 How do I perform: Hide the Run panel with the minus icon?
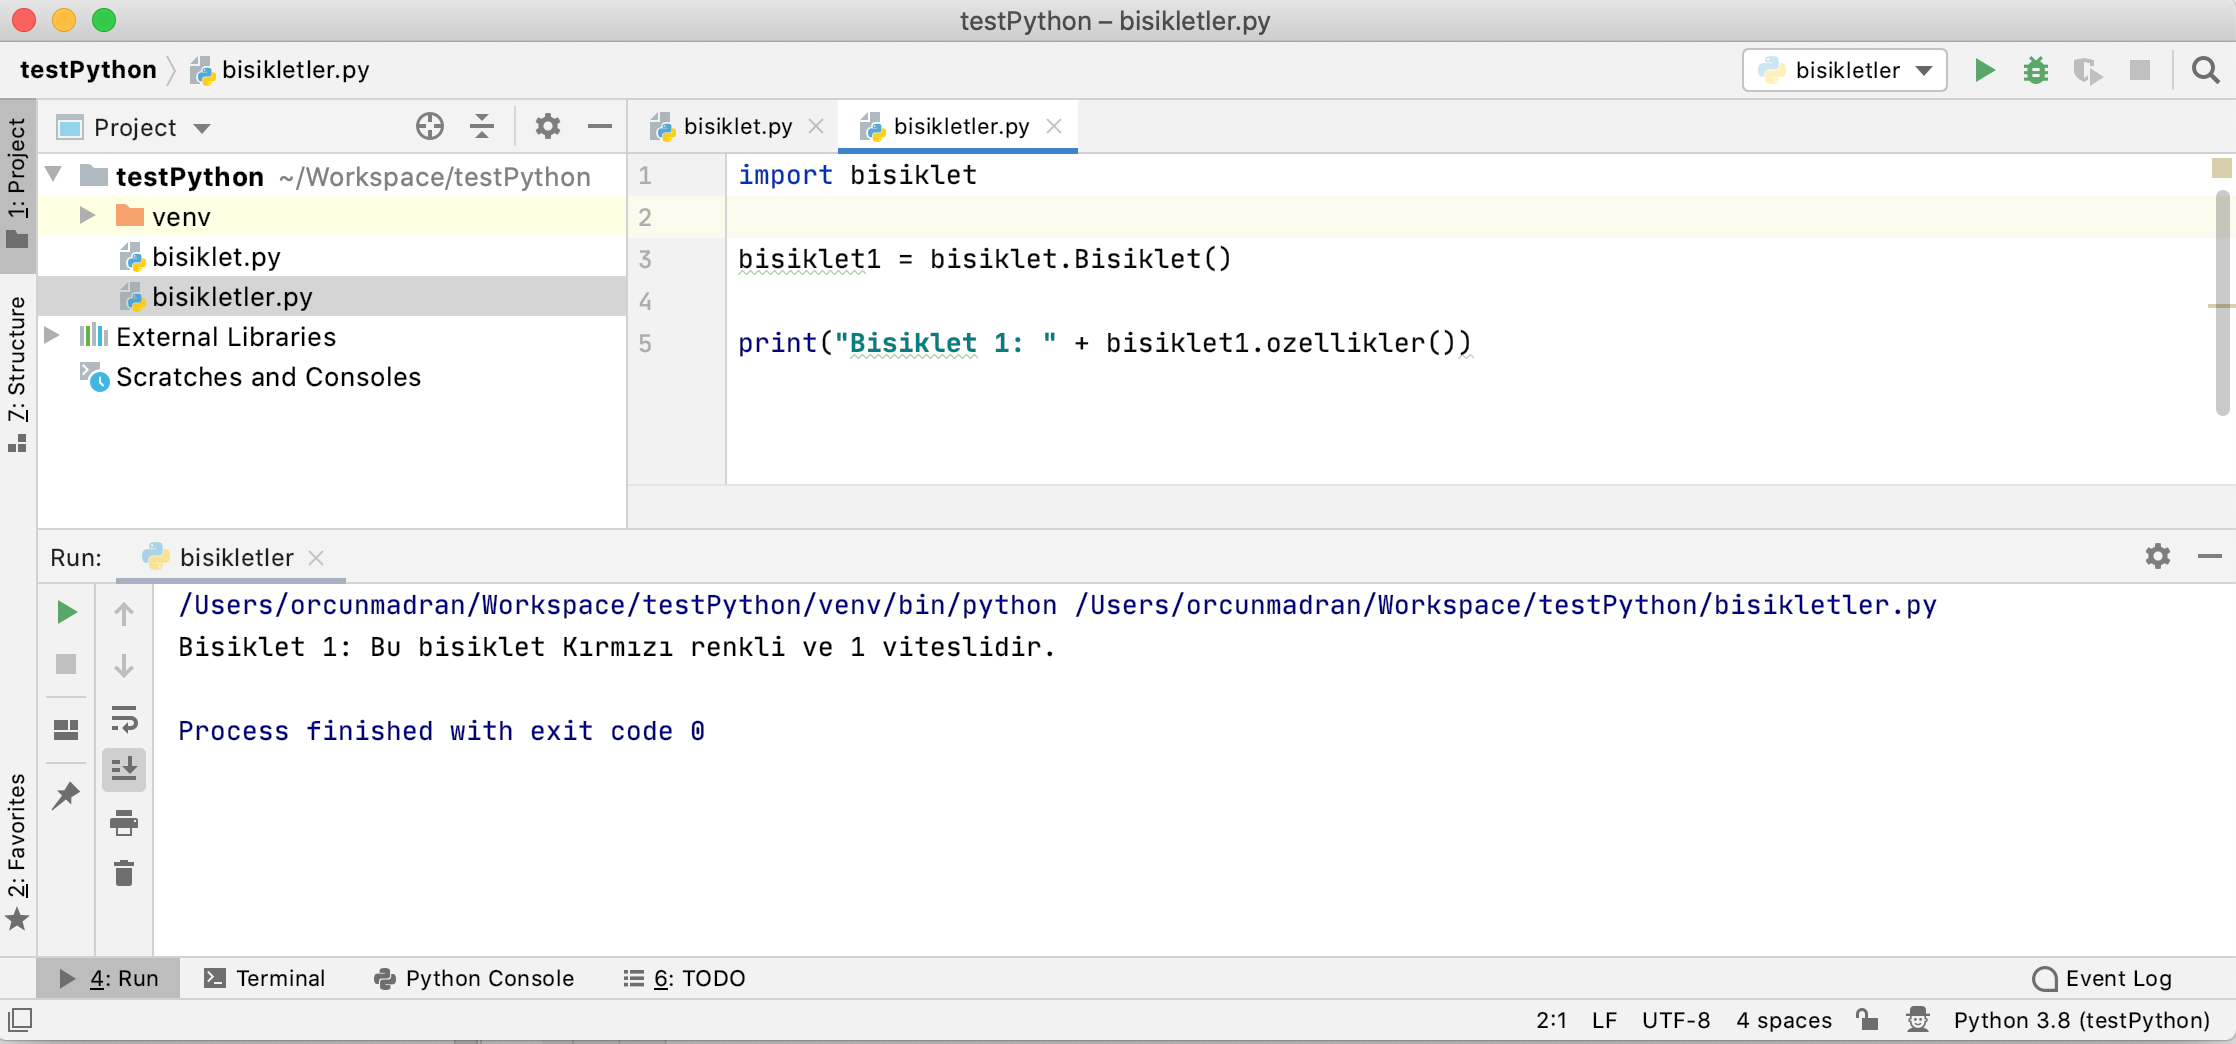pos(2210,556)
